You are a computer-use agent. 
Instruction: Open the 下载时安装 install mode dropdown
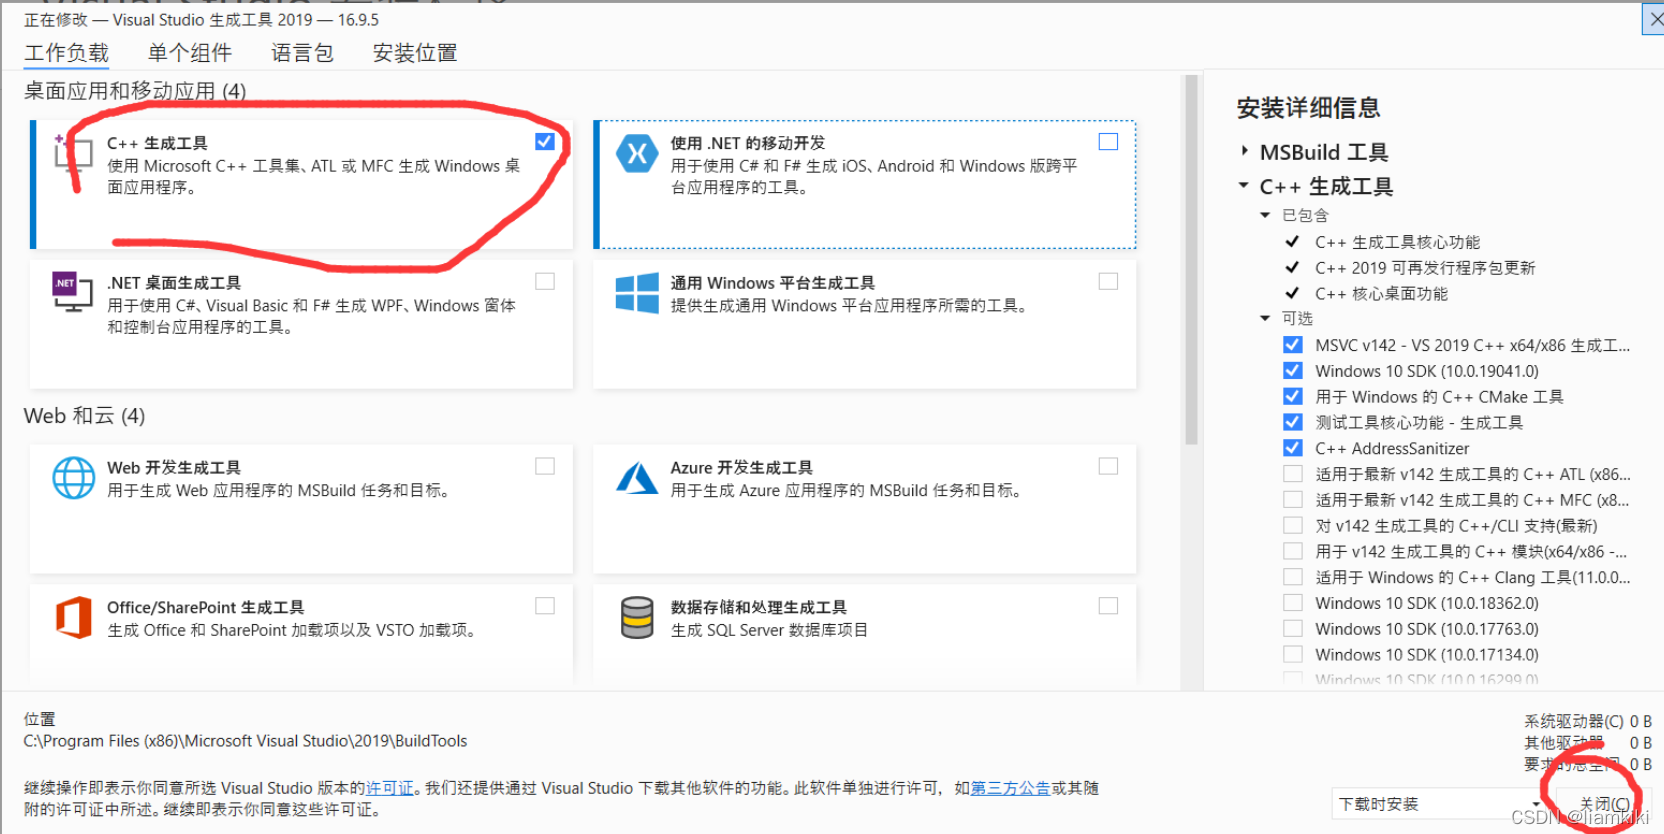pos(1437,804)
